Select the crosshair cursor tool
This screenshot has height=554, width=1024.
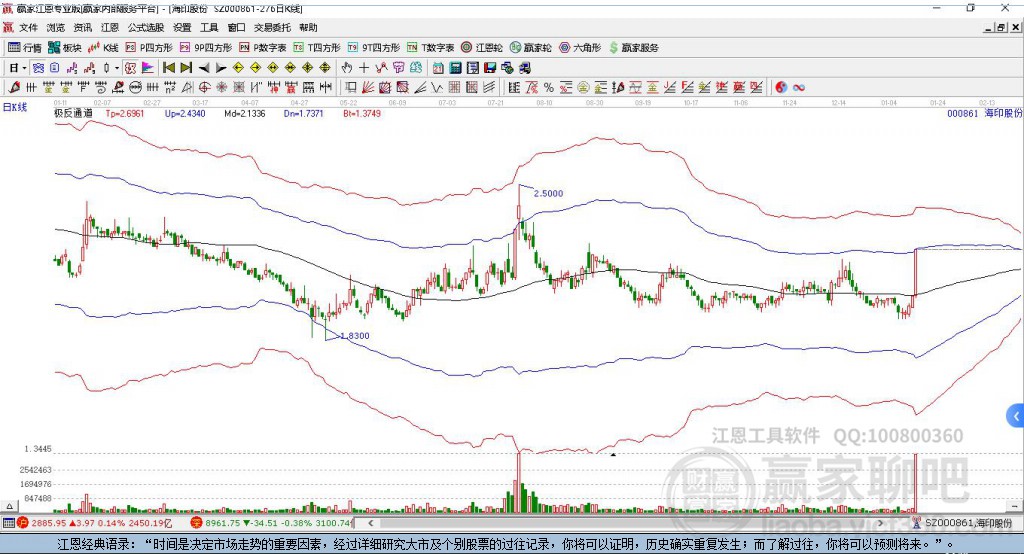point(364,68)
